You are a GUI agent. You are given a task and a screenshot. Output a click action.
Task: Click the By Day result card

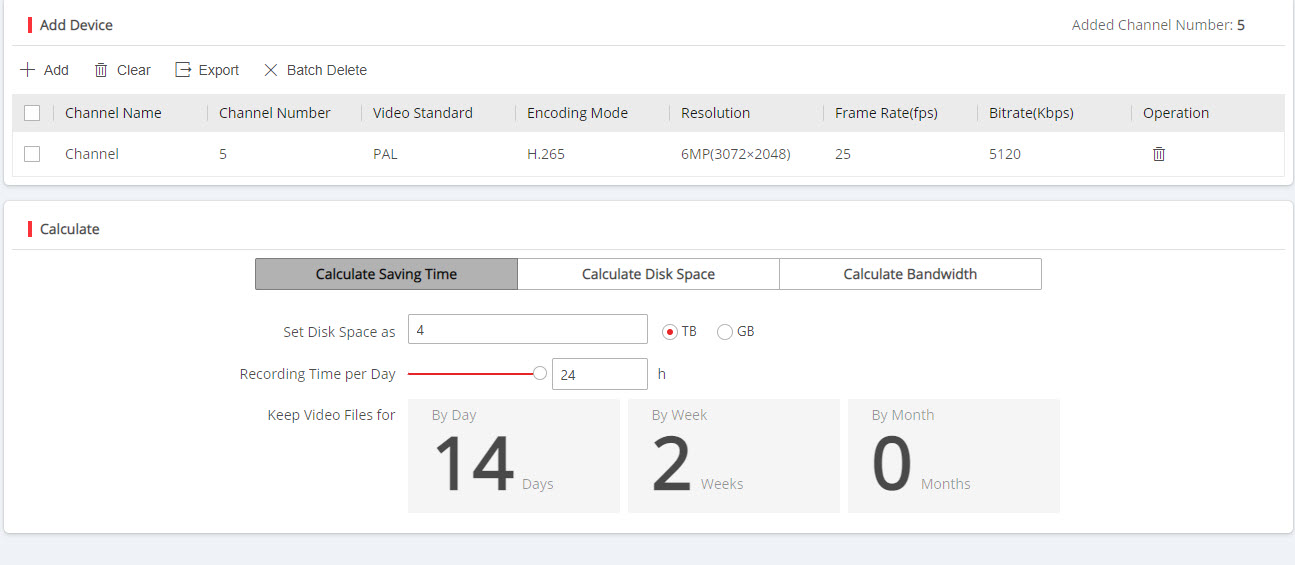pos(513,456)
